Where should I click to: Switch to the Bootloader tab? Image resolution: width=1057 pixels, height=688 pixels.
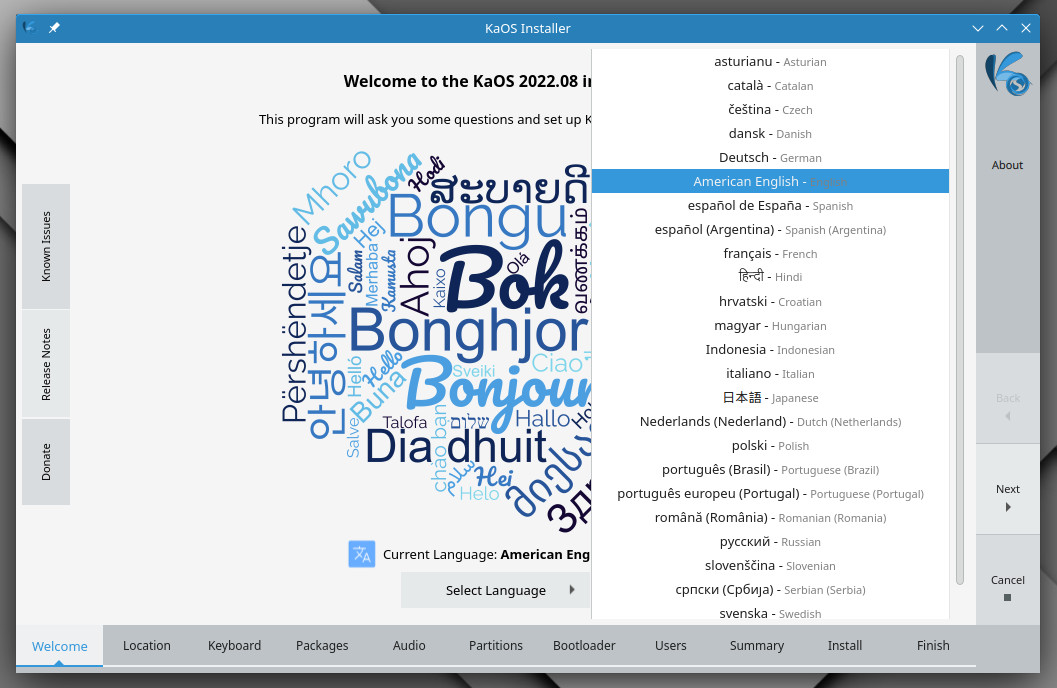(x=584, y=646)
